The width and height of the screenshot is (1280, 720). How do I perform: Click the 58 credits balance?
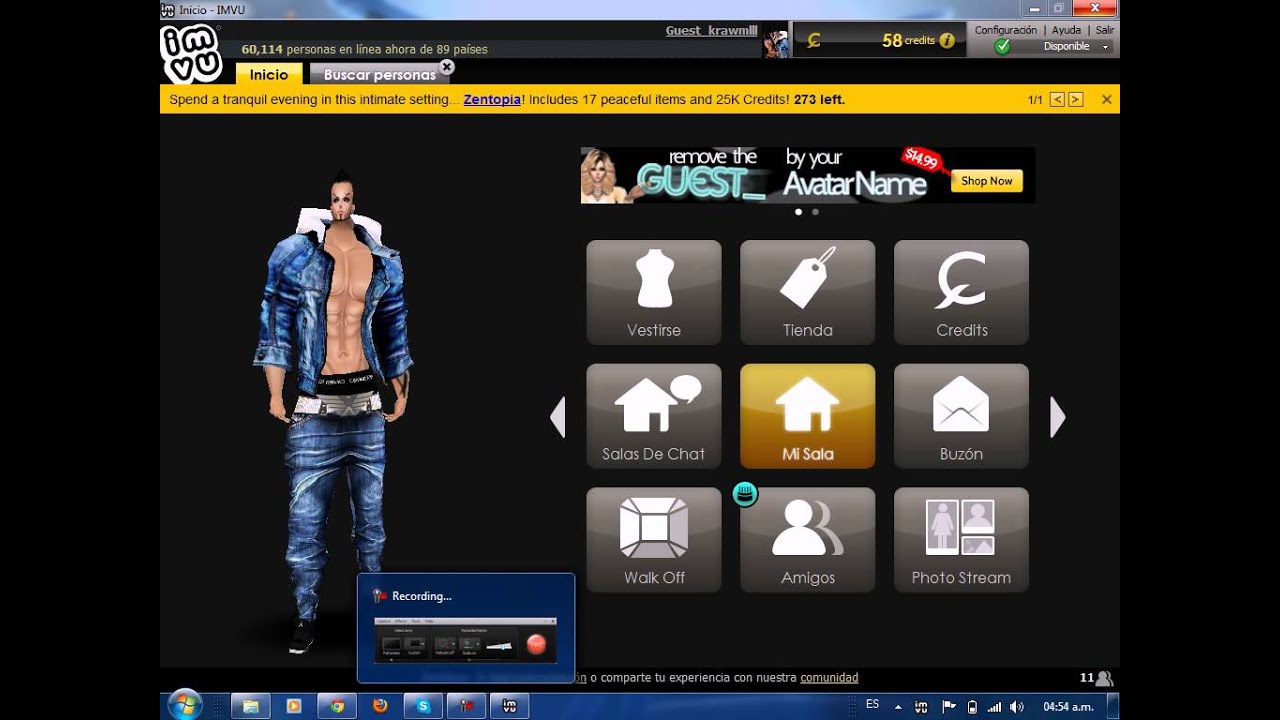[x=908, y=41]
